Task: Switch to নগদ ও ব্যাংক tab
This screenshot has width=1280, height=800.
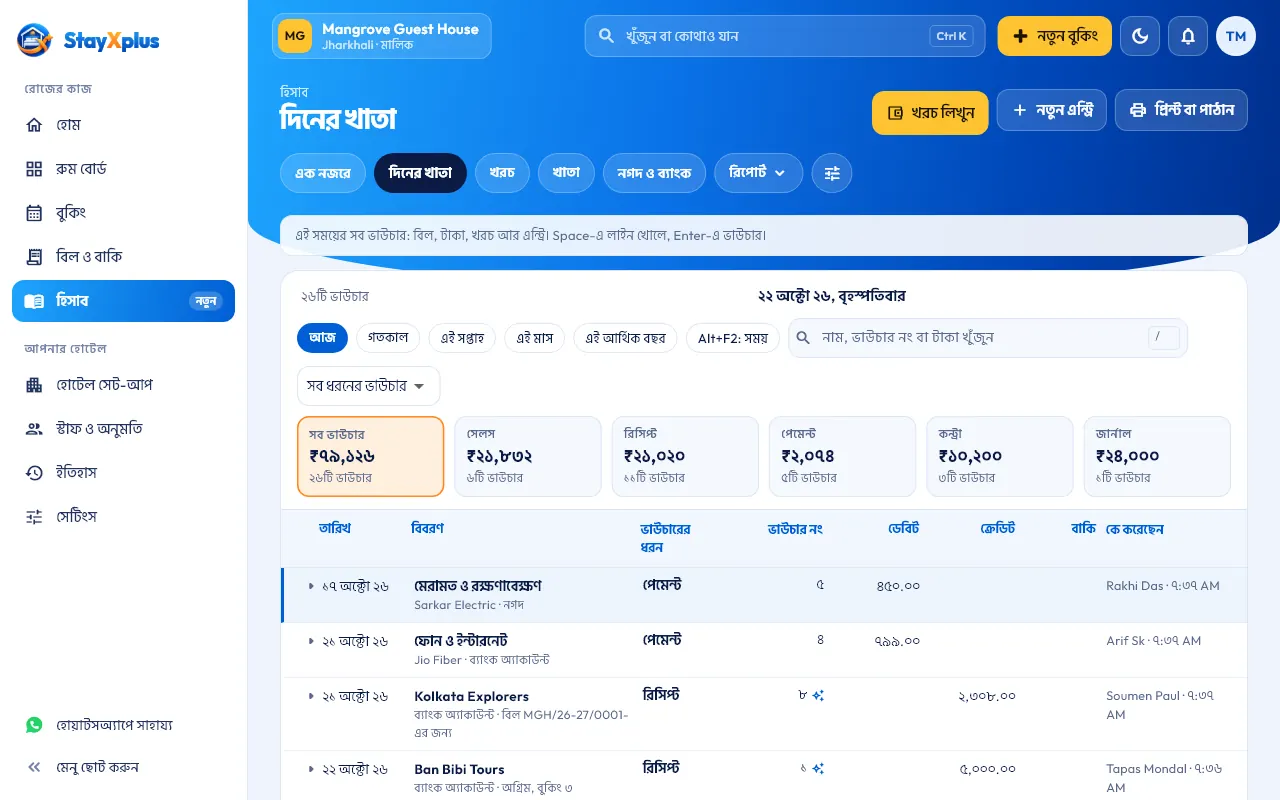Action: pyautogui.click(x=654, y=173)
